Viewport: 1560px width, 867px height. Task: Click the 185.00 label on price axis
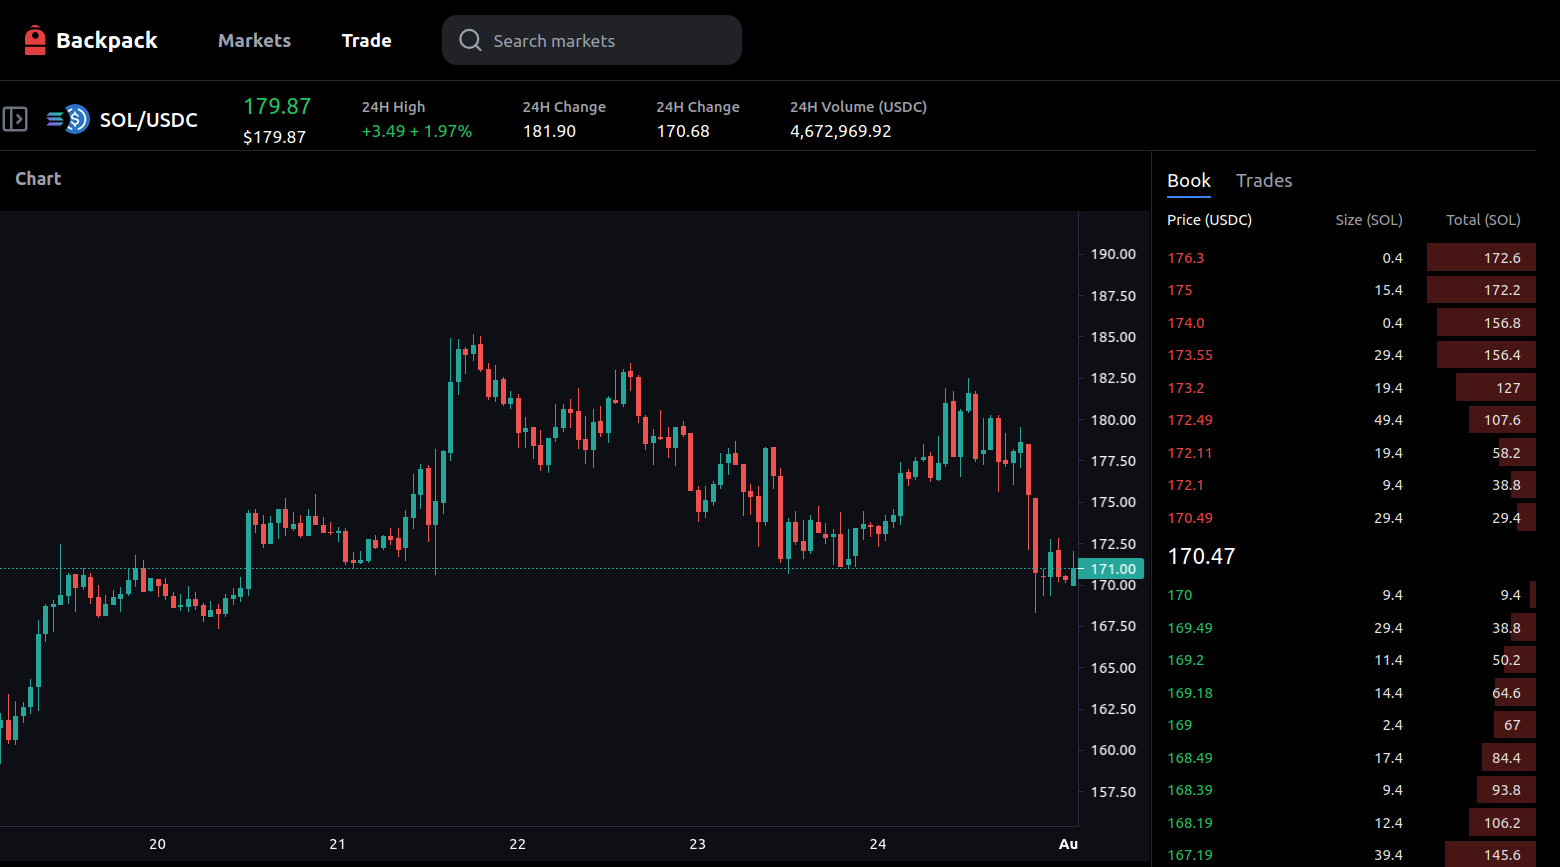1113,337
